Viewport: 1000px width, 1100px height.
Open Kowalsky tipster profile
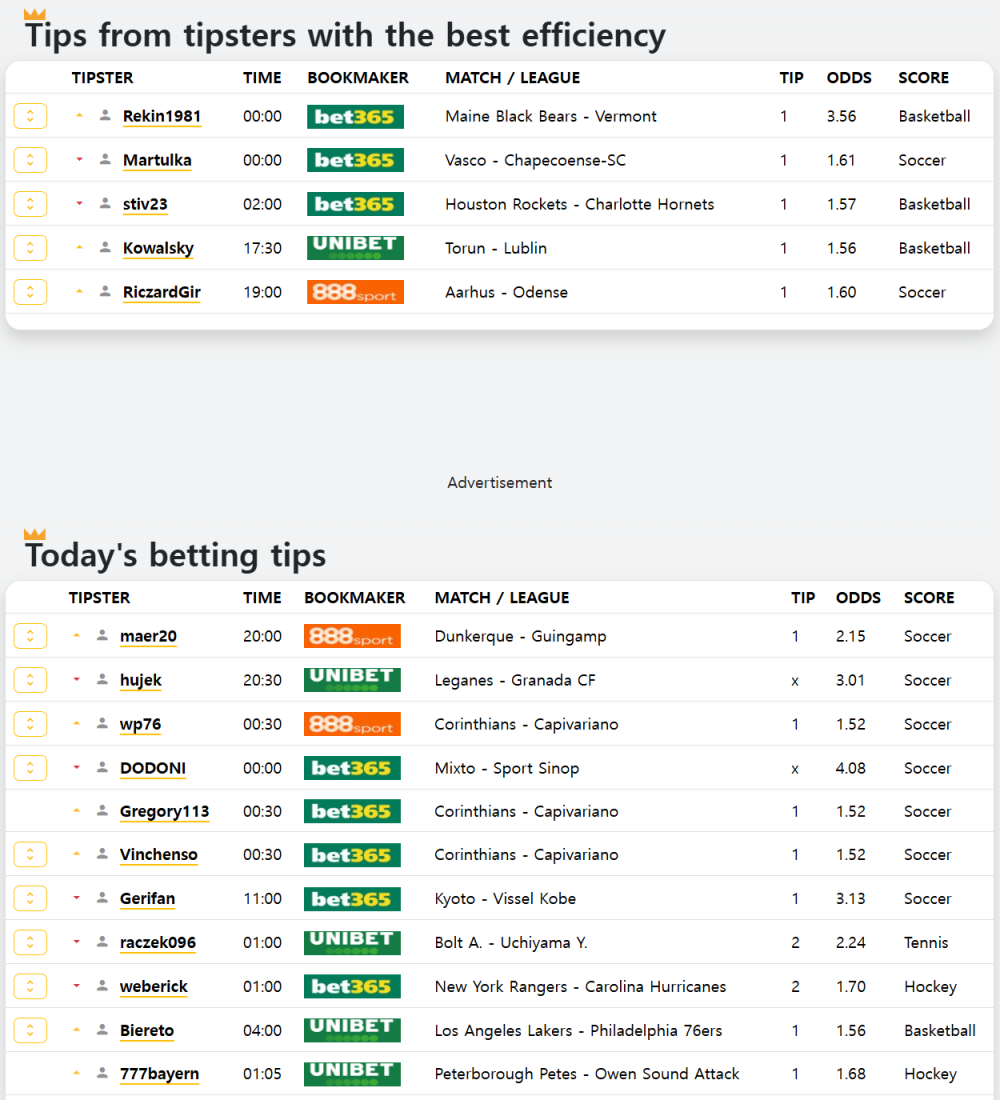tap(158, 248)
